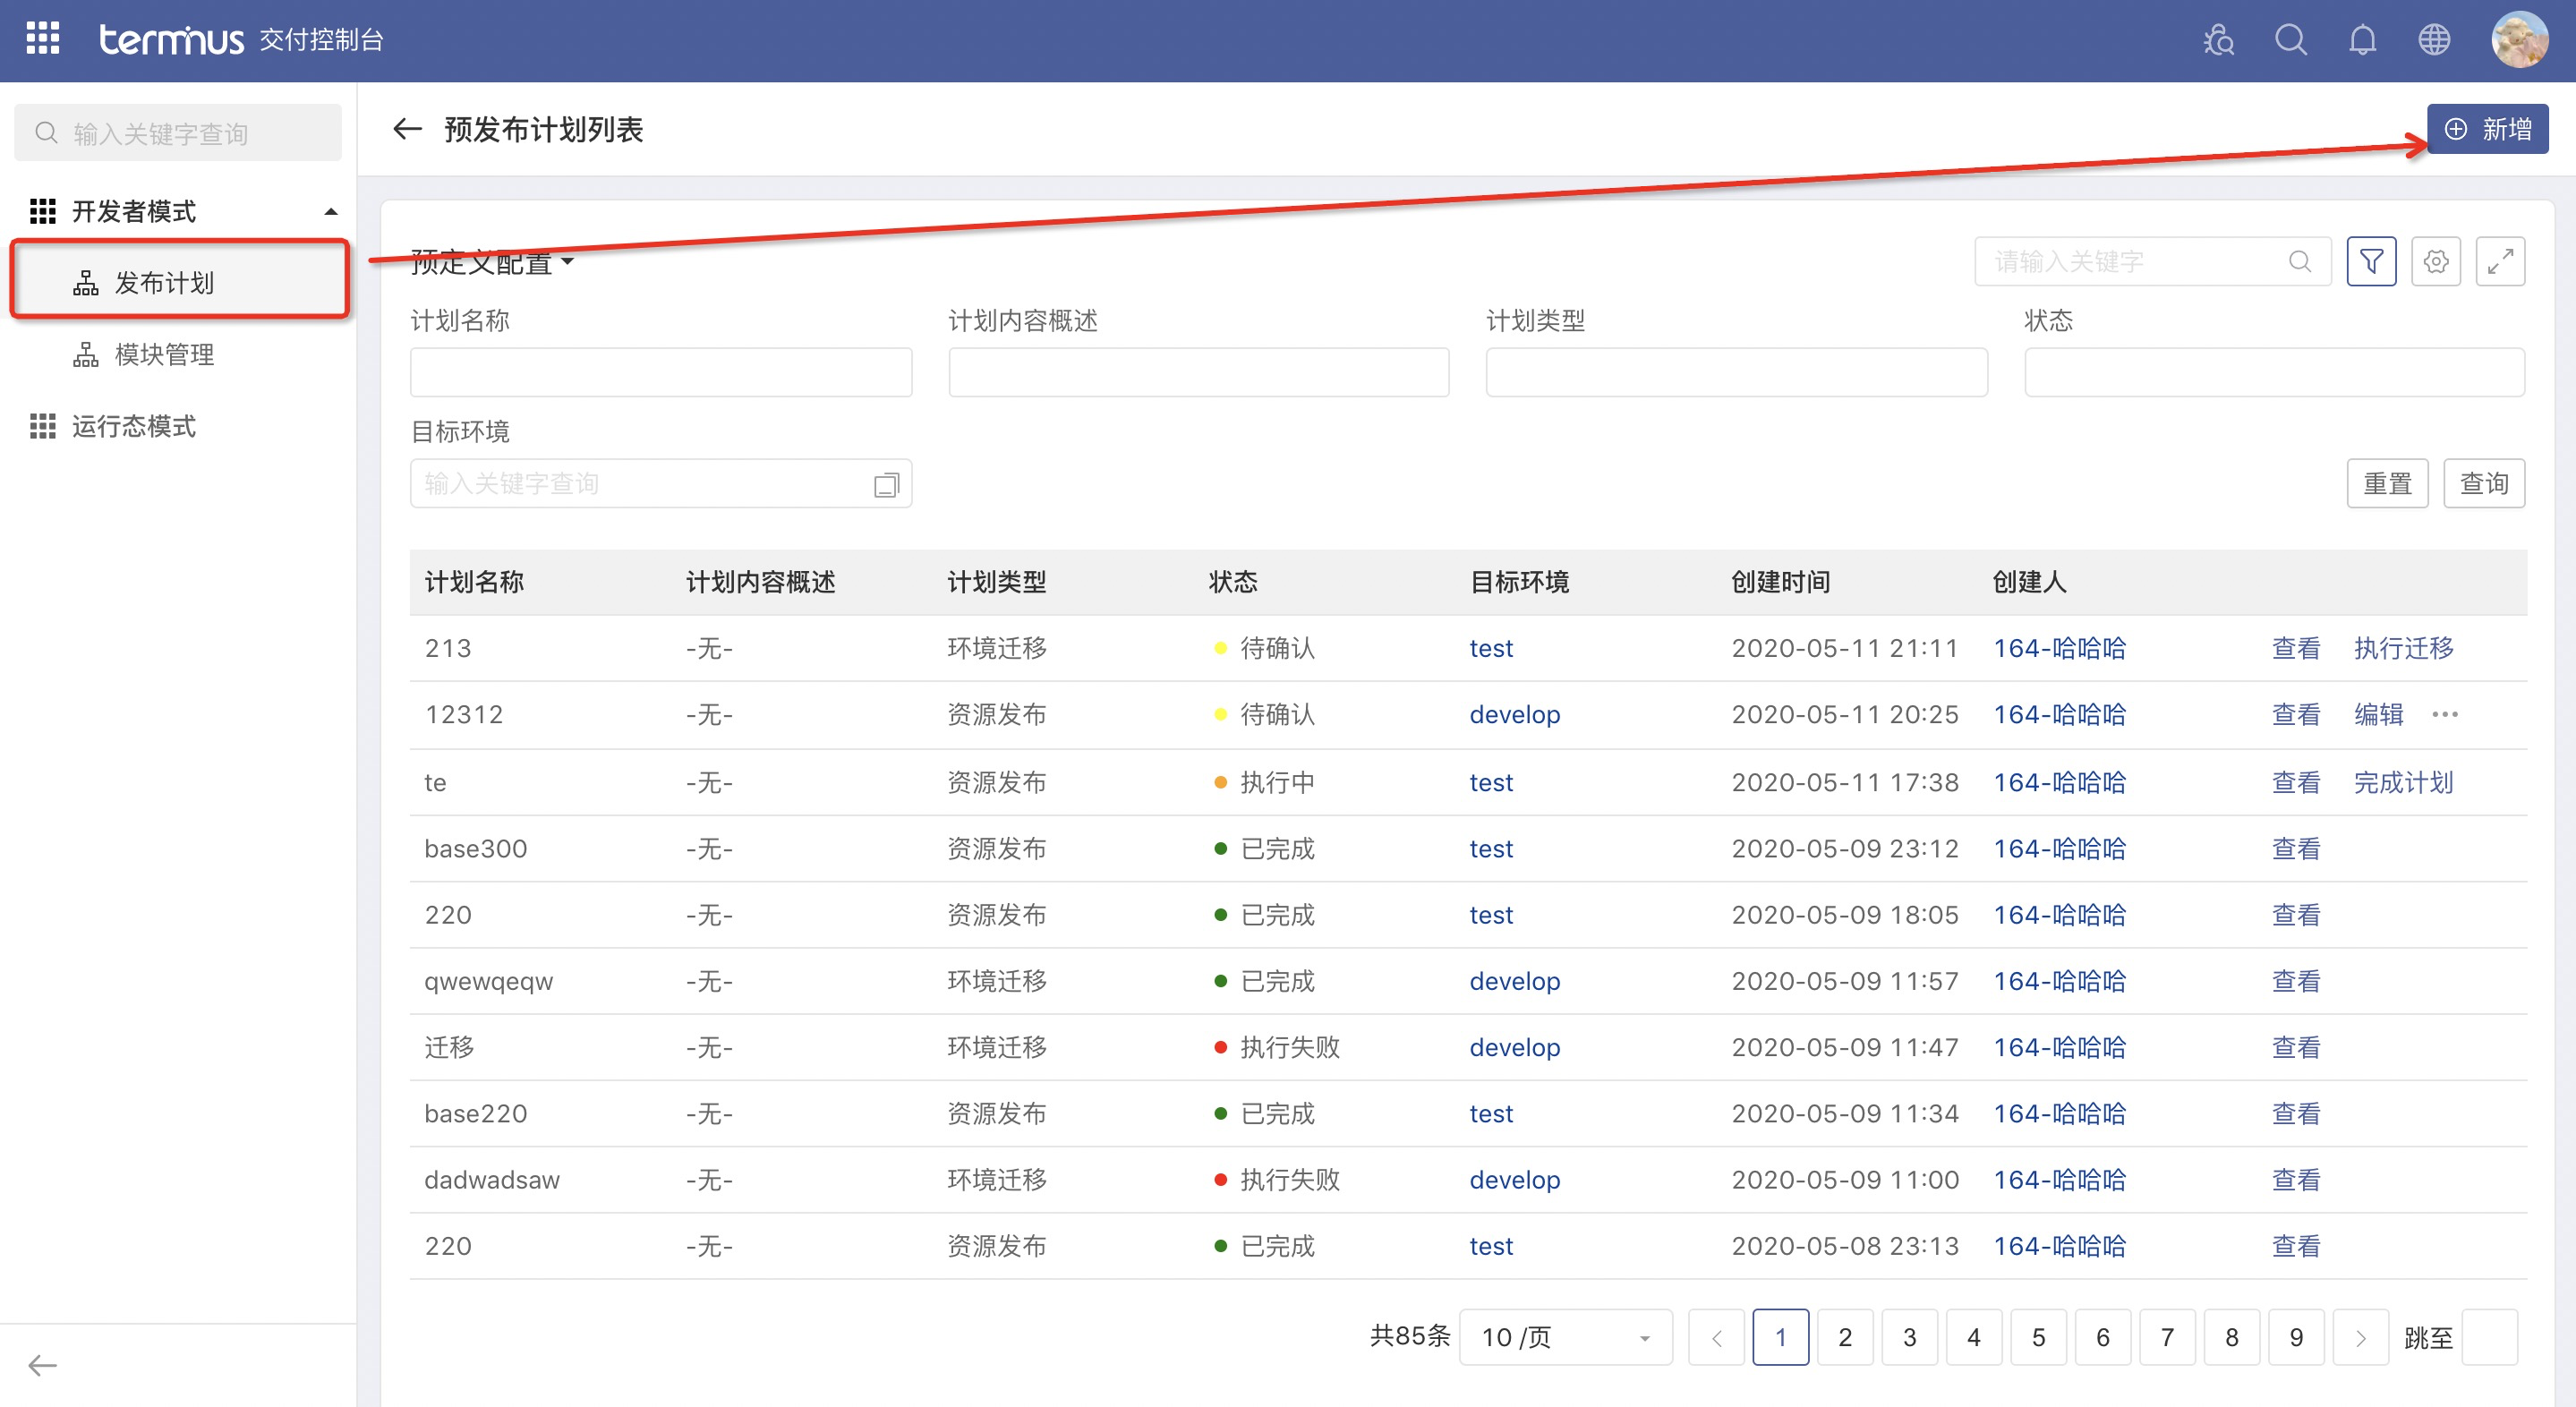The image size is (2576, 1407).
Task: Click 查看 for plan base300
Action: point(2296,848)
